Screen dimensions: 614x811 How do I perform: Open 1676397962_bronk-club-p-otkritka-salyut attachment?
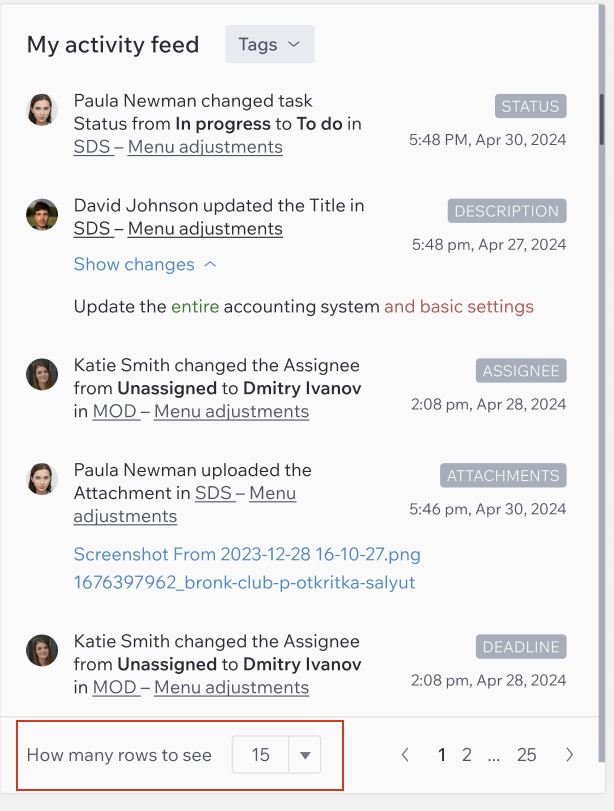245,582
